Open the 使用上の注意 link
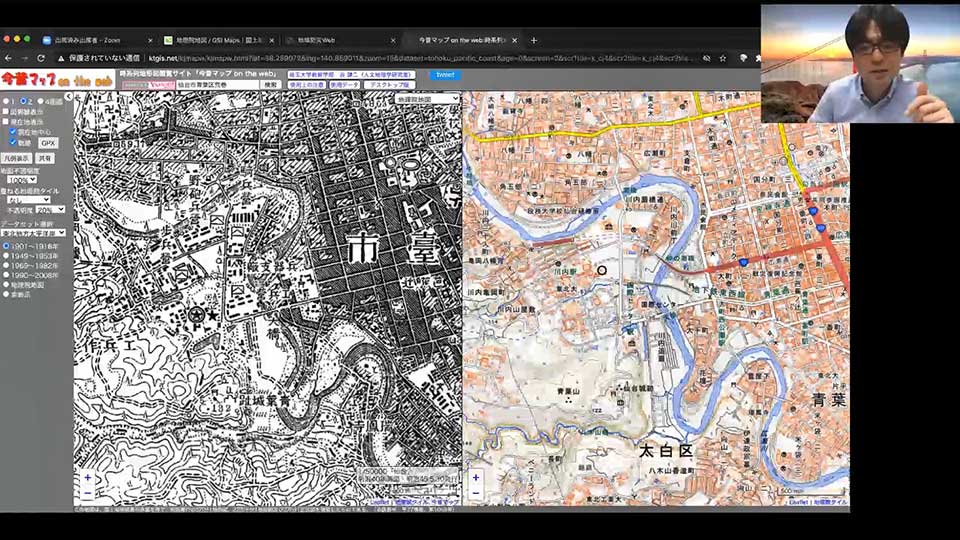The width and height of the screenshot is (960, 540). (307, 84)
